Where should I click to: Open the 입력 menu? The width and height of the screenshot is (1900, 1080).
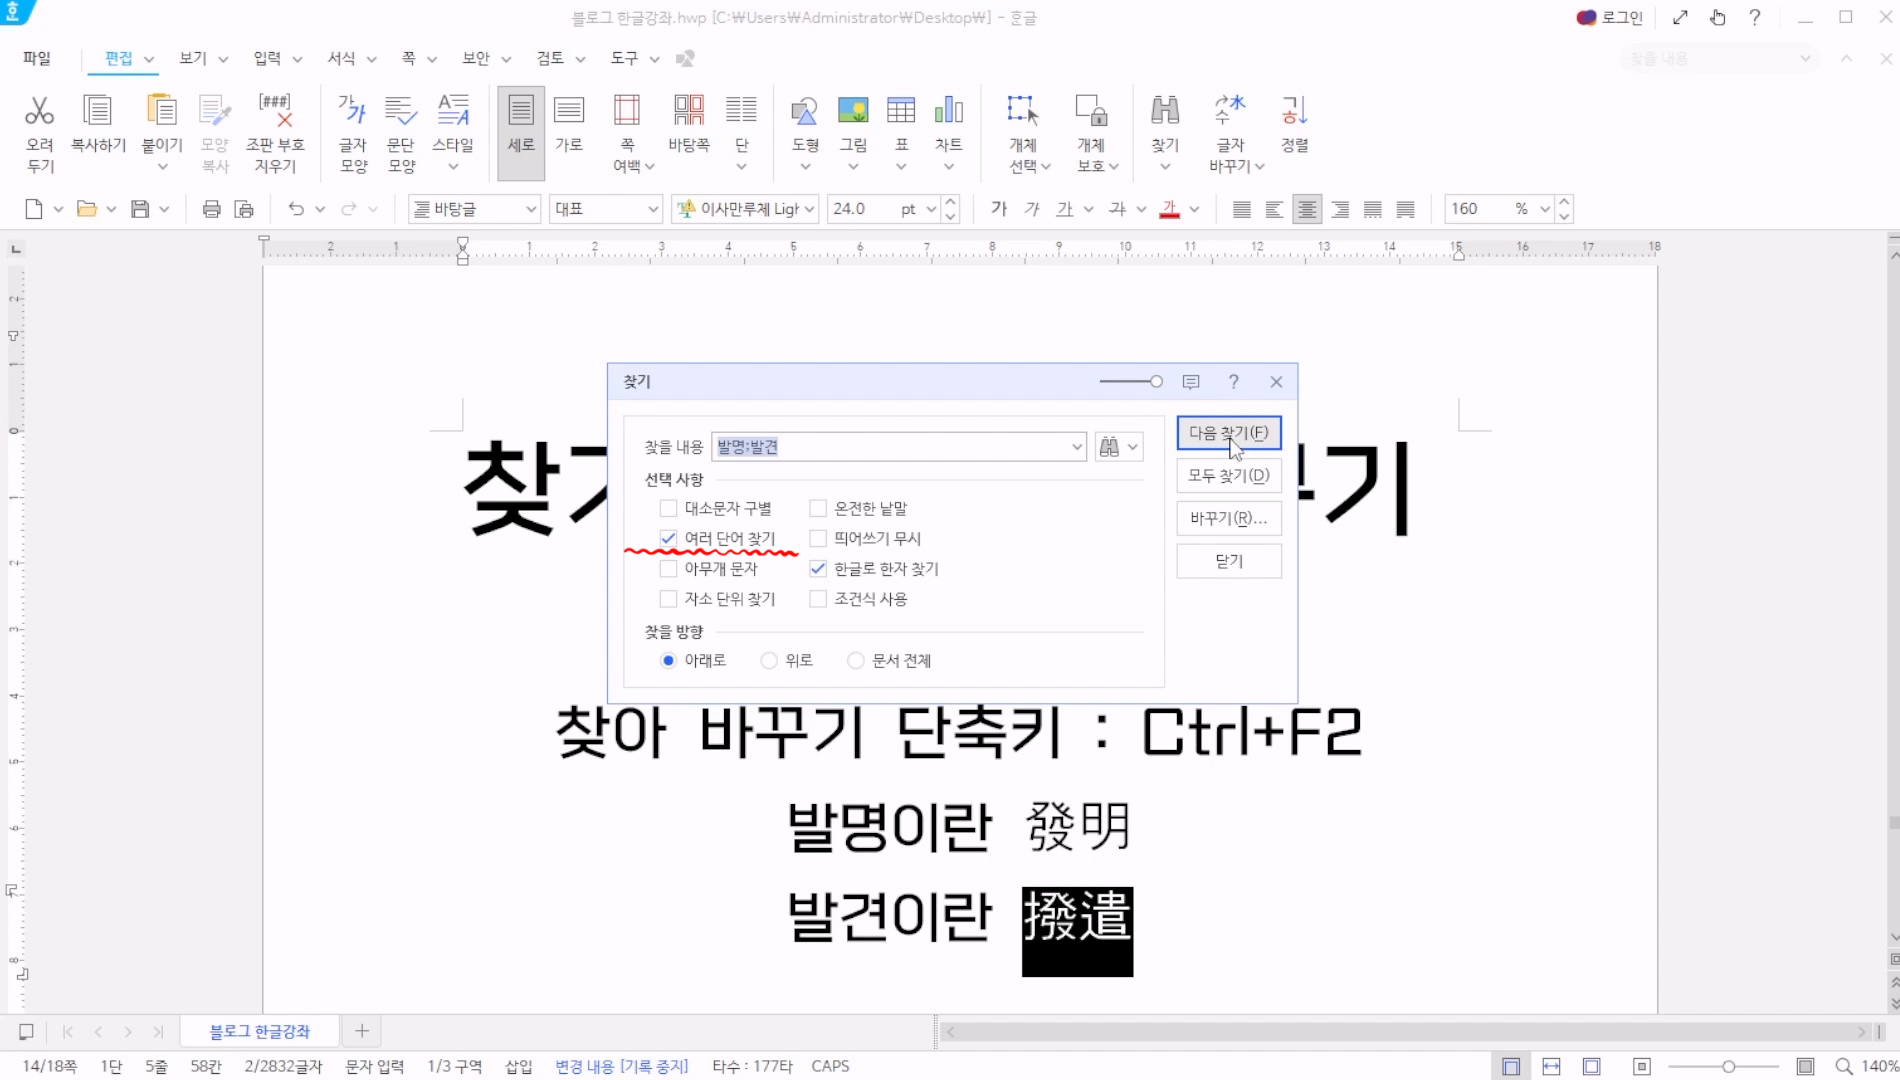267,58
